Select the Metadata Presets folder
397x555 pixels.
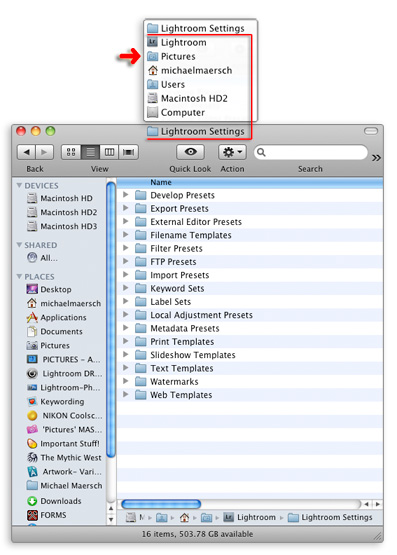pos(250,328)
